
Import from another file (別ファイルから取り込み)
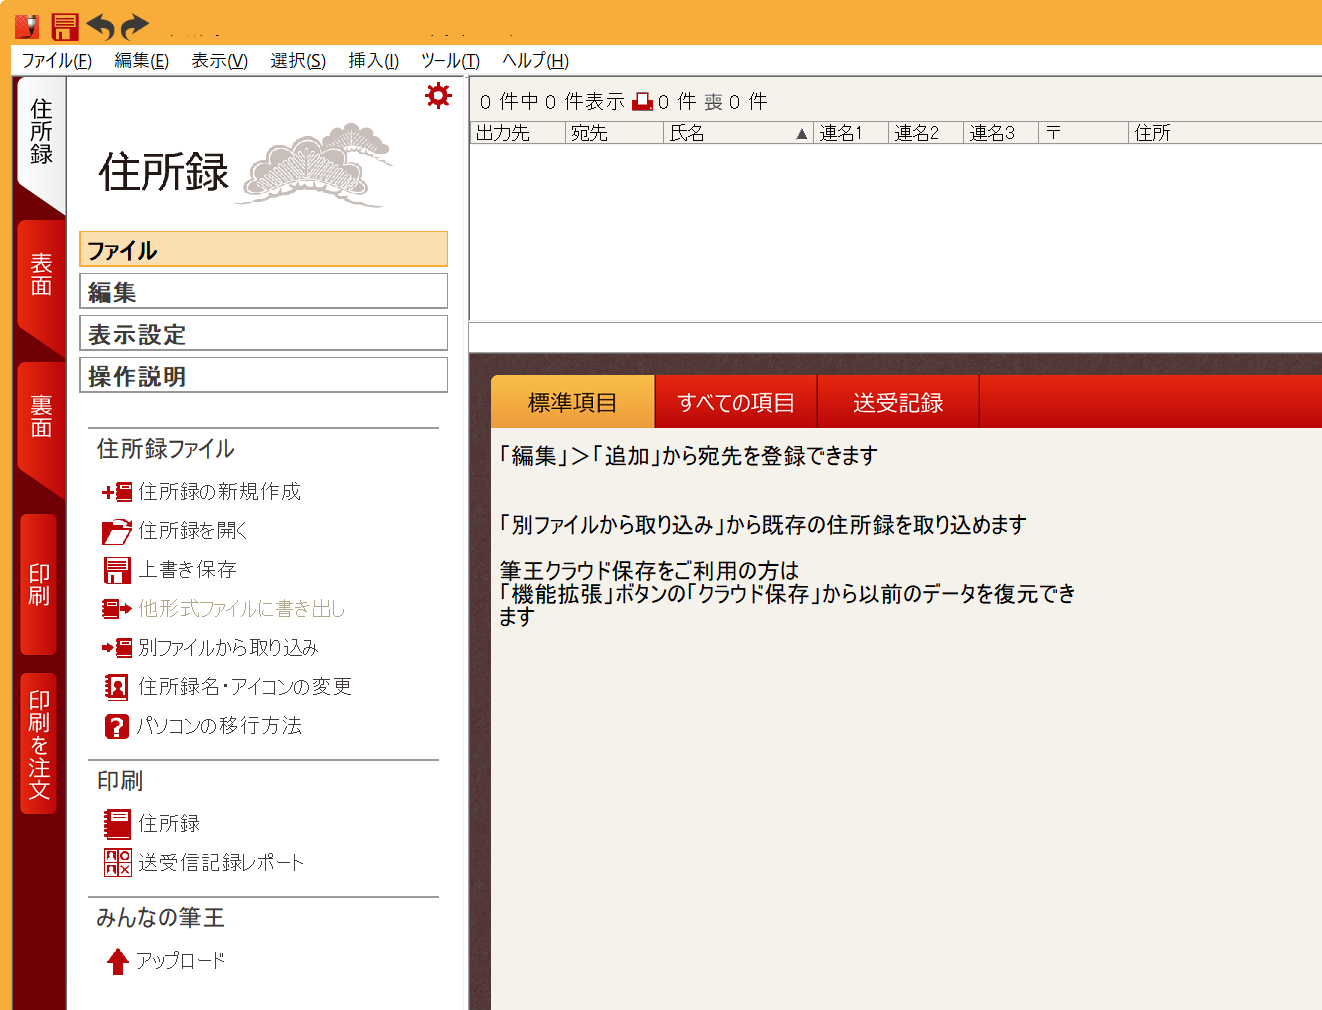pyautogui.click(x=227, y=648)
